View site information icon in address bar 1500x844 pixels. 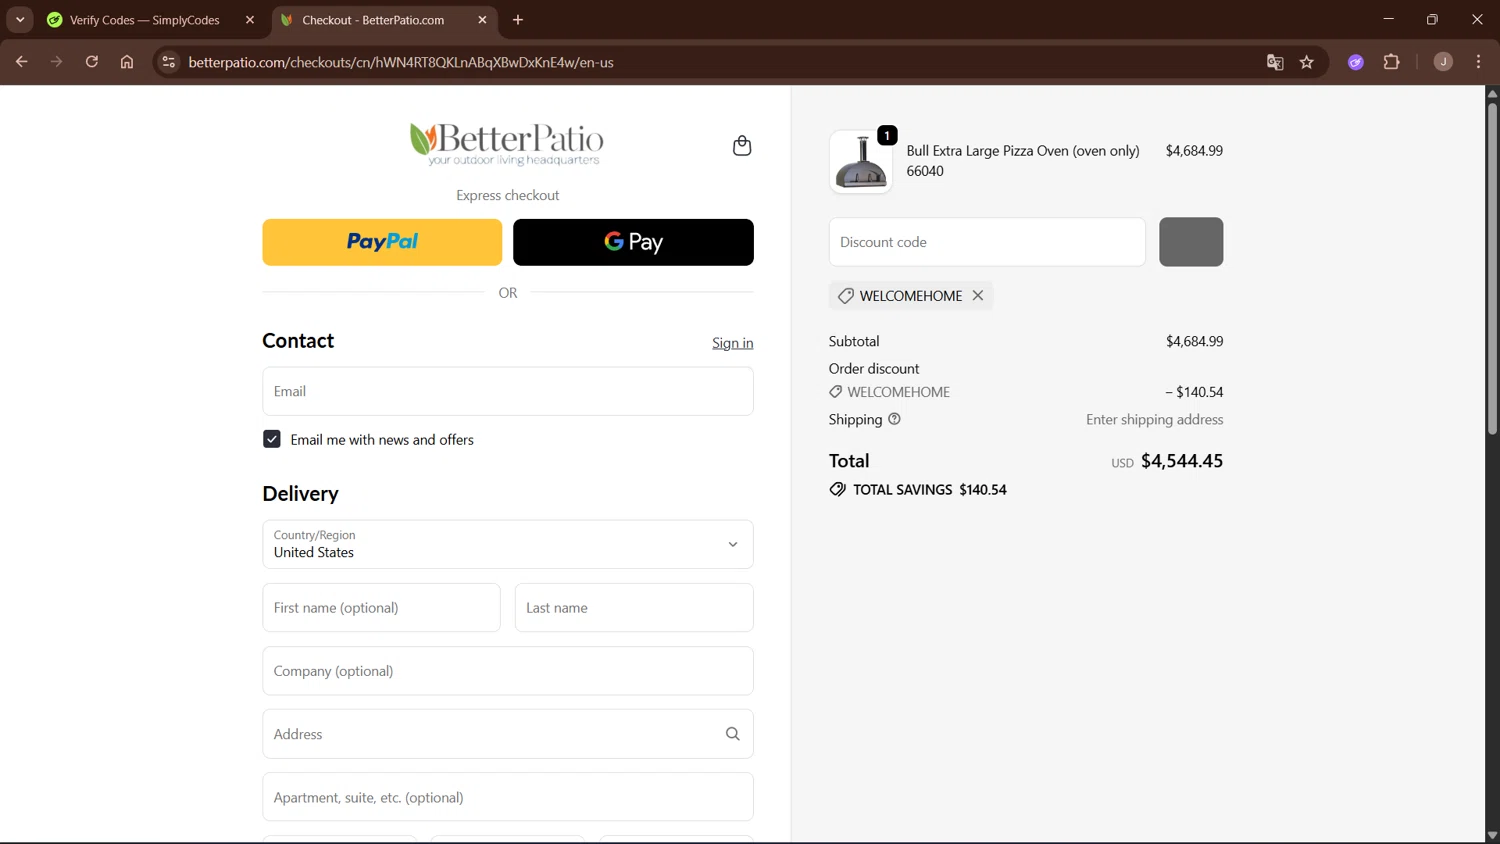169,62
